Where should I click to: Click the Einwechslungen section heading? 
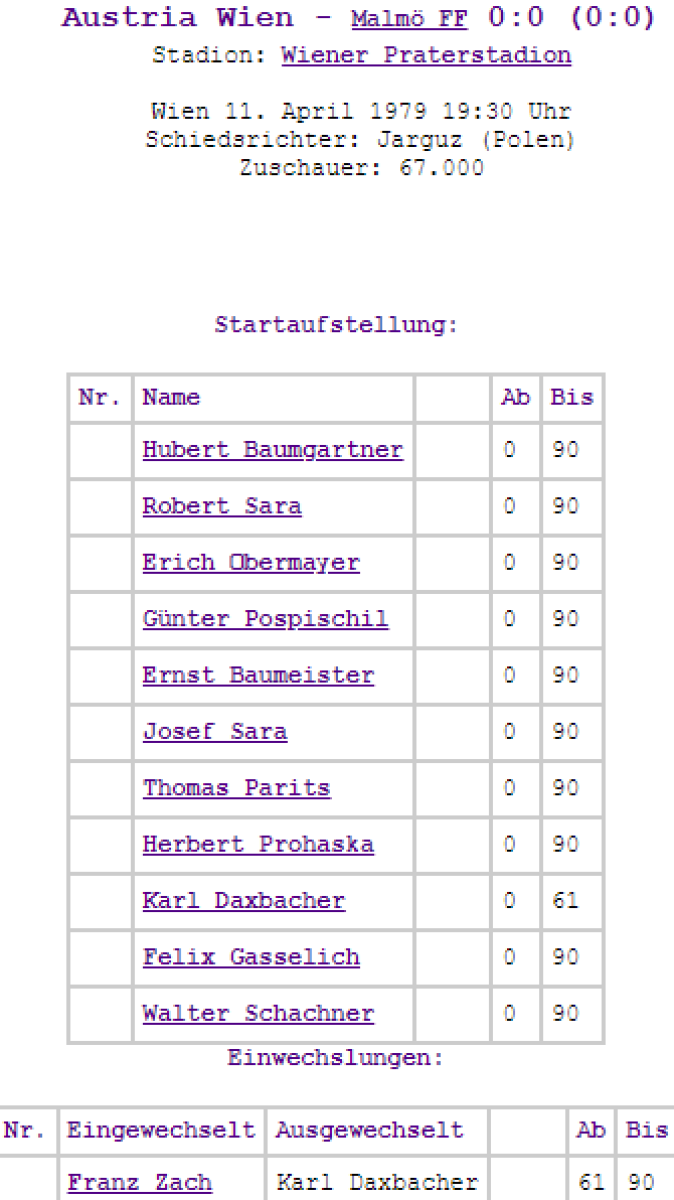click(336, 1057)
